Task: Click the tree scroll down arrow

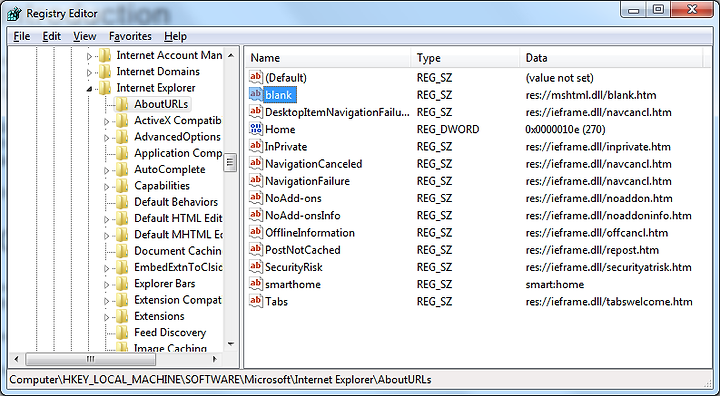Action: coord(231,344)
